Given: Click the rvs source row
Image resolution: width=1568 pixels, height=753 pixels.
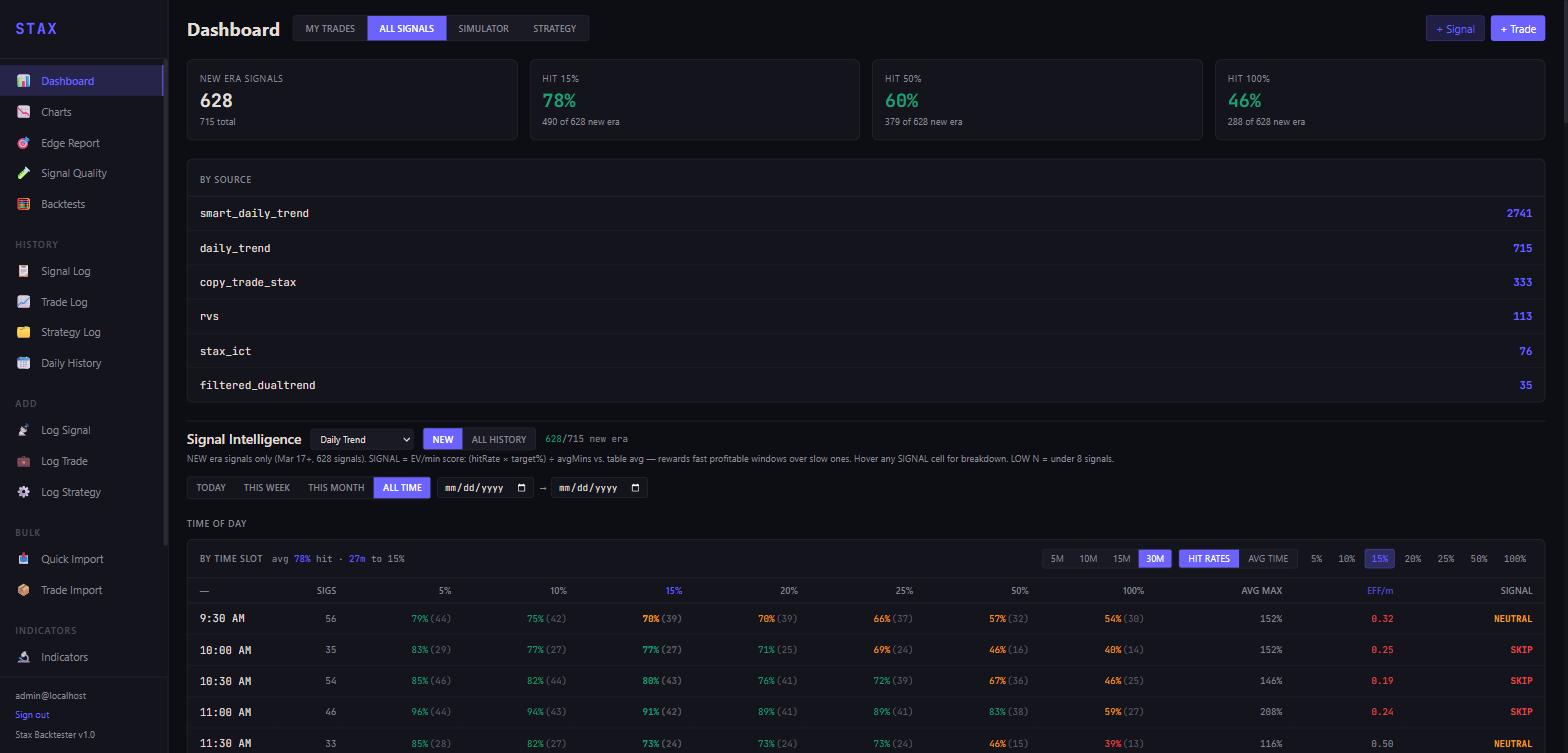Looking at the screenshot, I should point(866,316).
